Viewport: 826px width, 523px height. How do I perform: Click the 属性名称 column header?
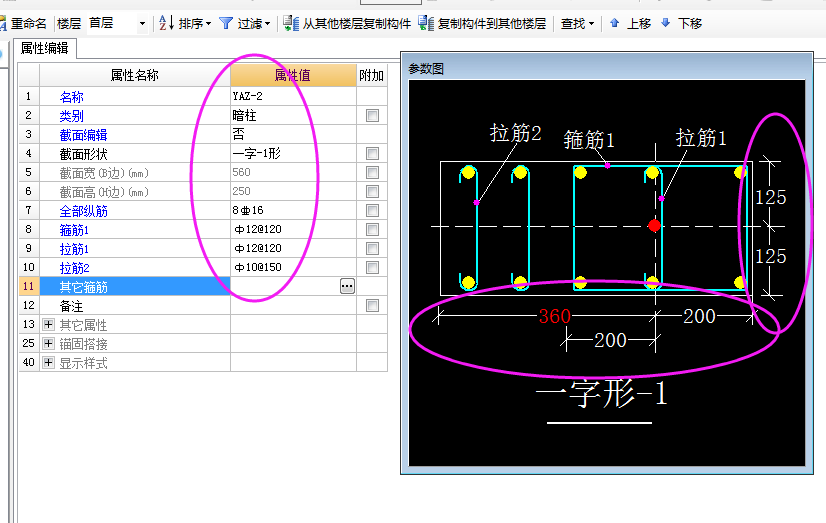click(x=135, y=75)
